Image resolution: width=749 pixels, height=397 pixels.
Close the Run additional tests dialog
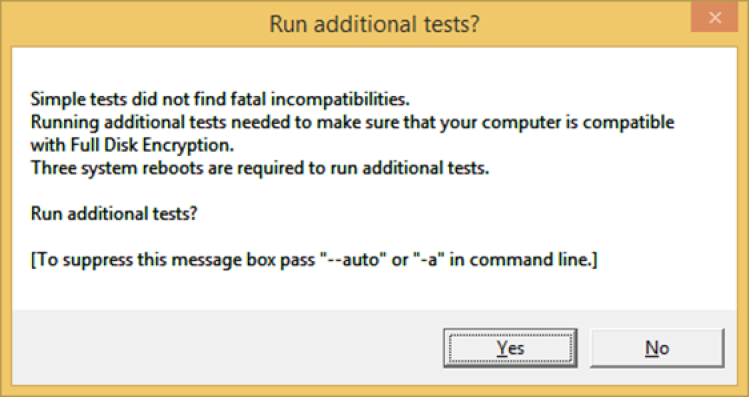715,18
